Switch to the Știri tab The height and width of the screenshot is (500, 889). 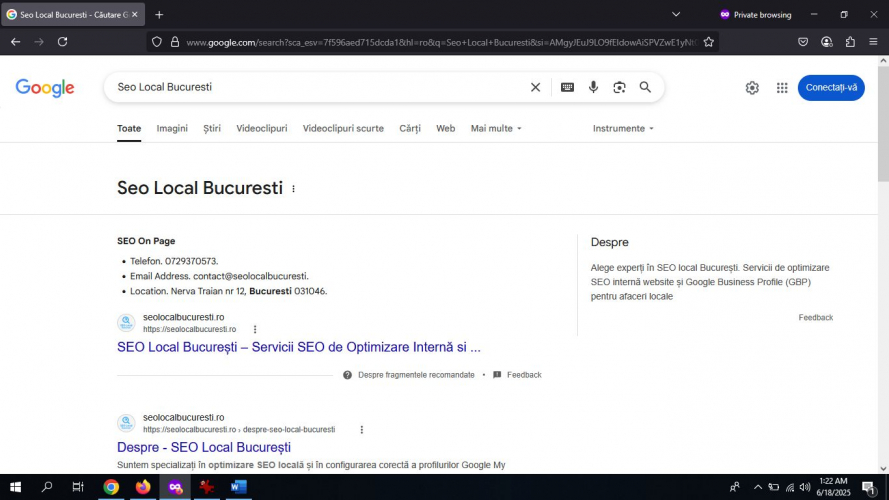212,129
